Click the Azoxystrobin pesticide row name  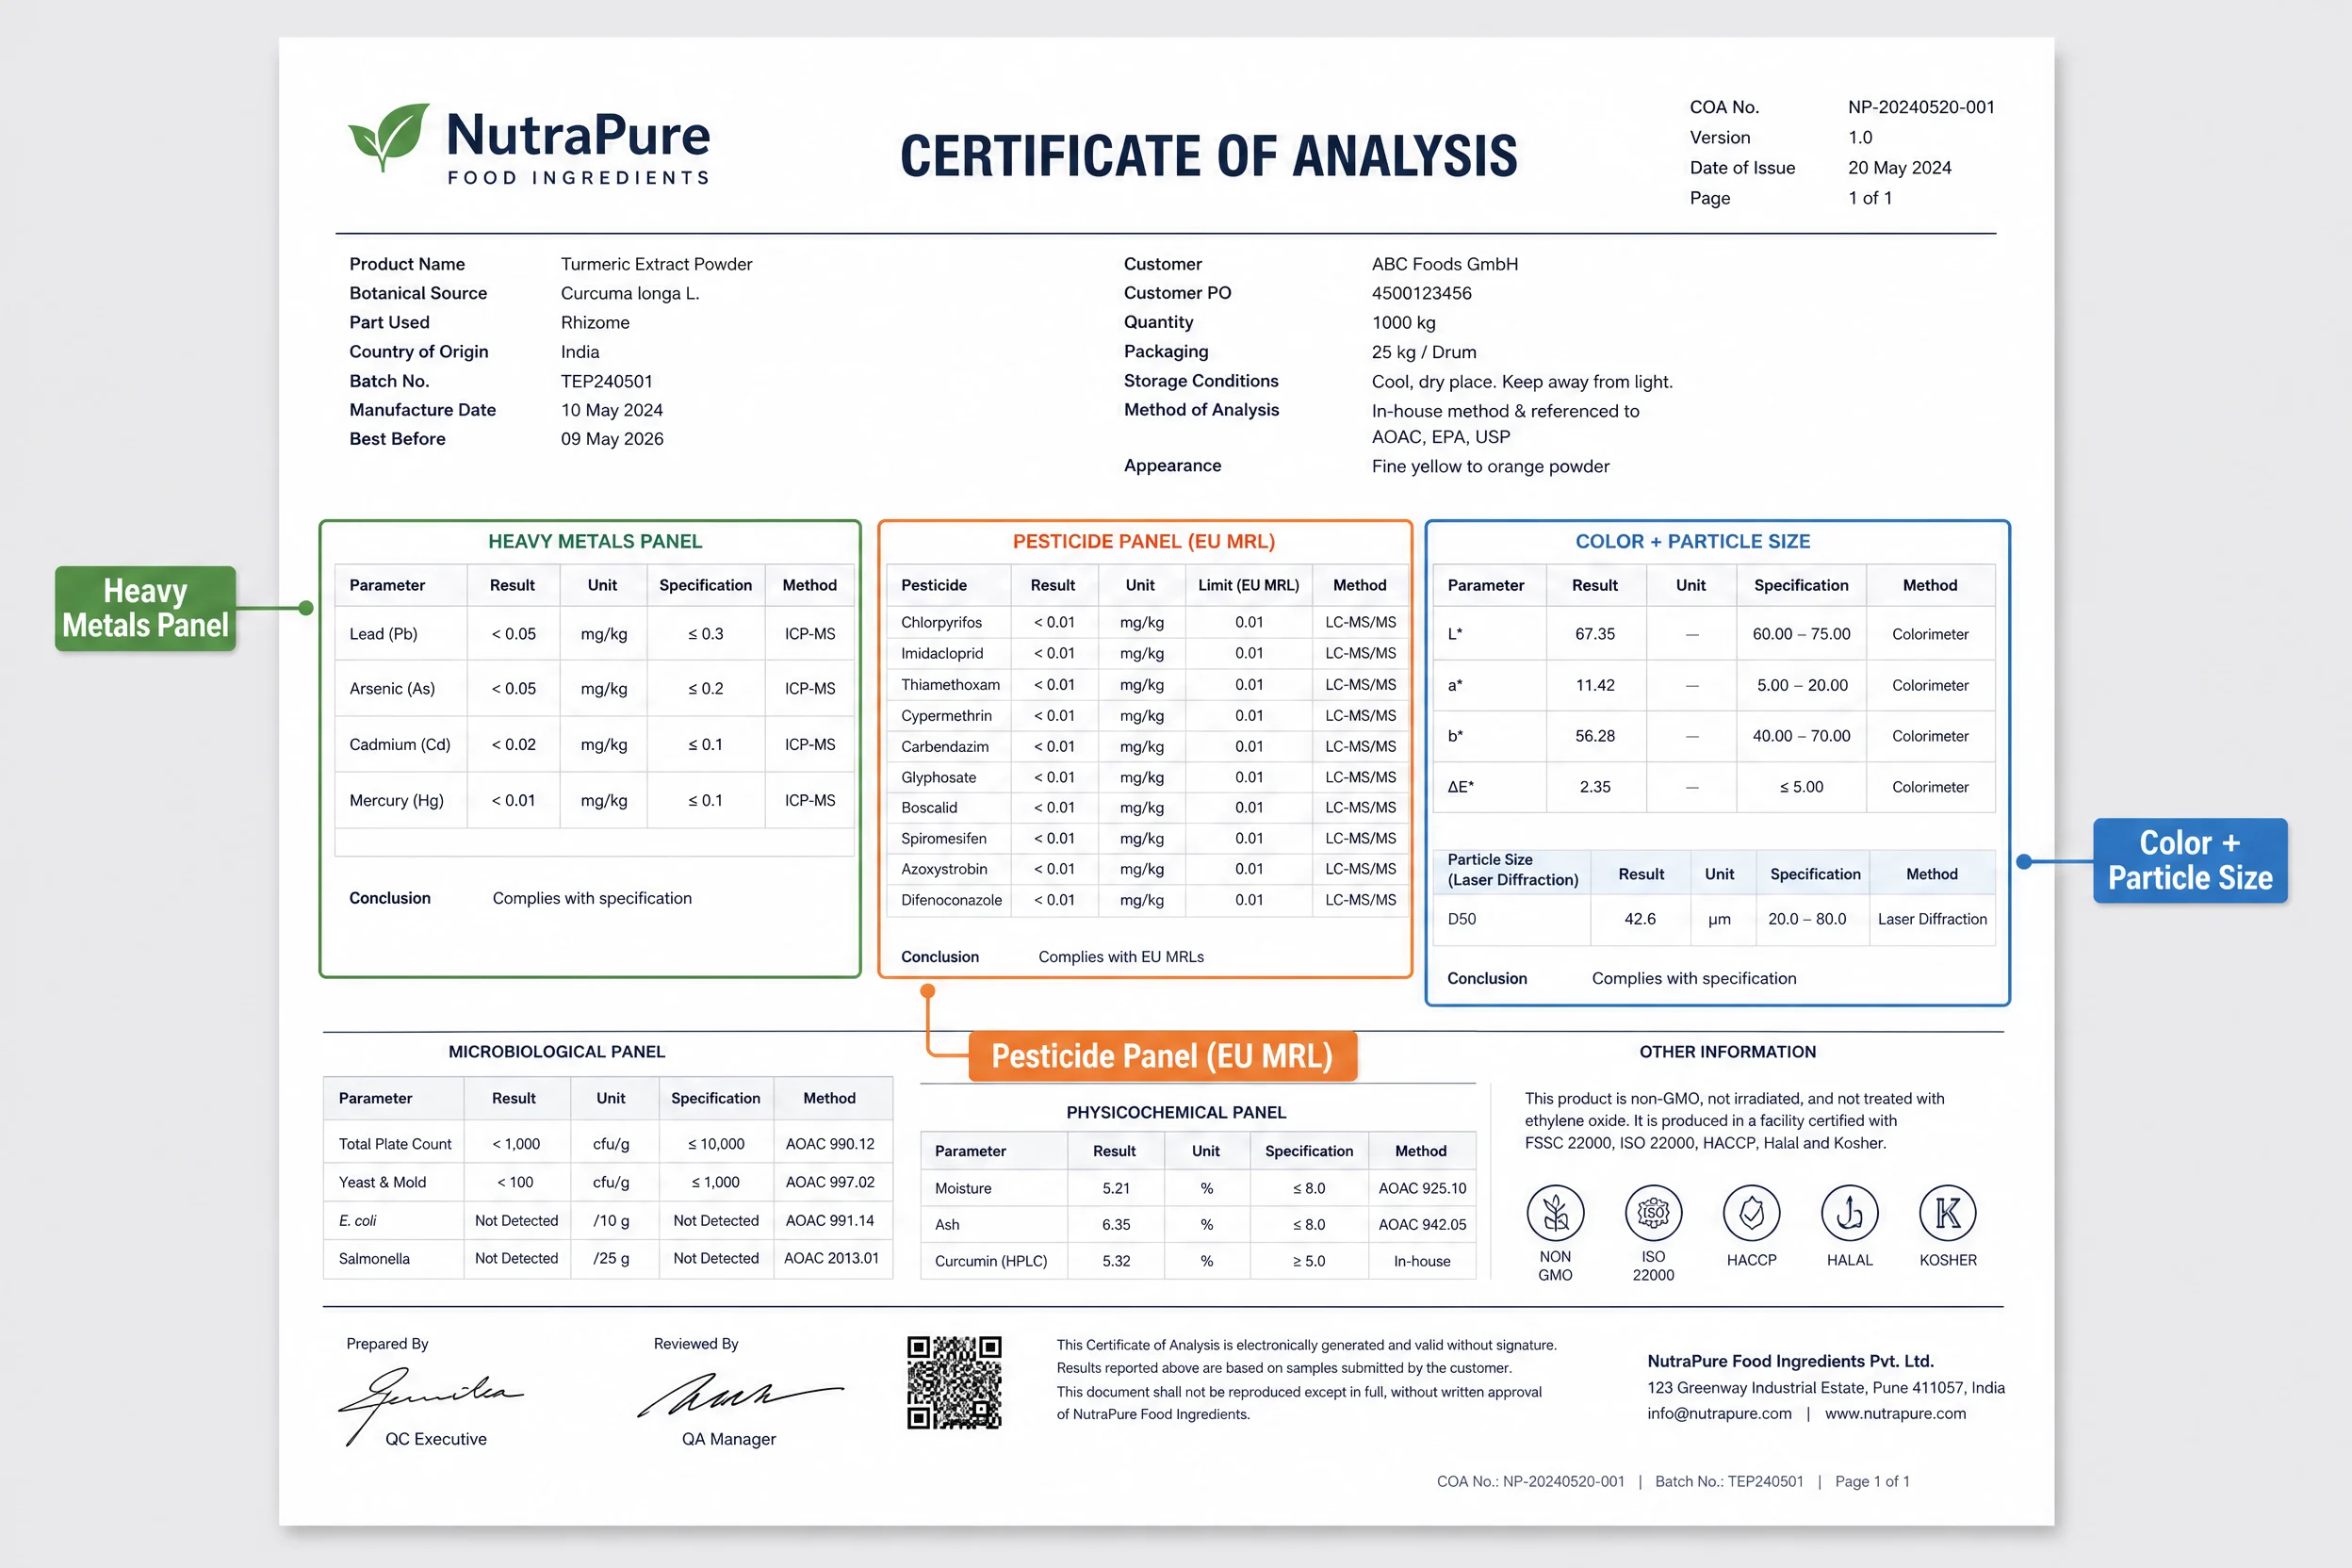click(944, 869)
